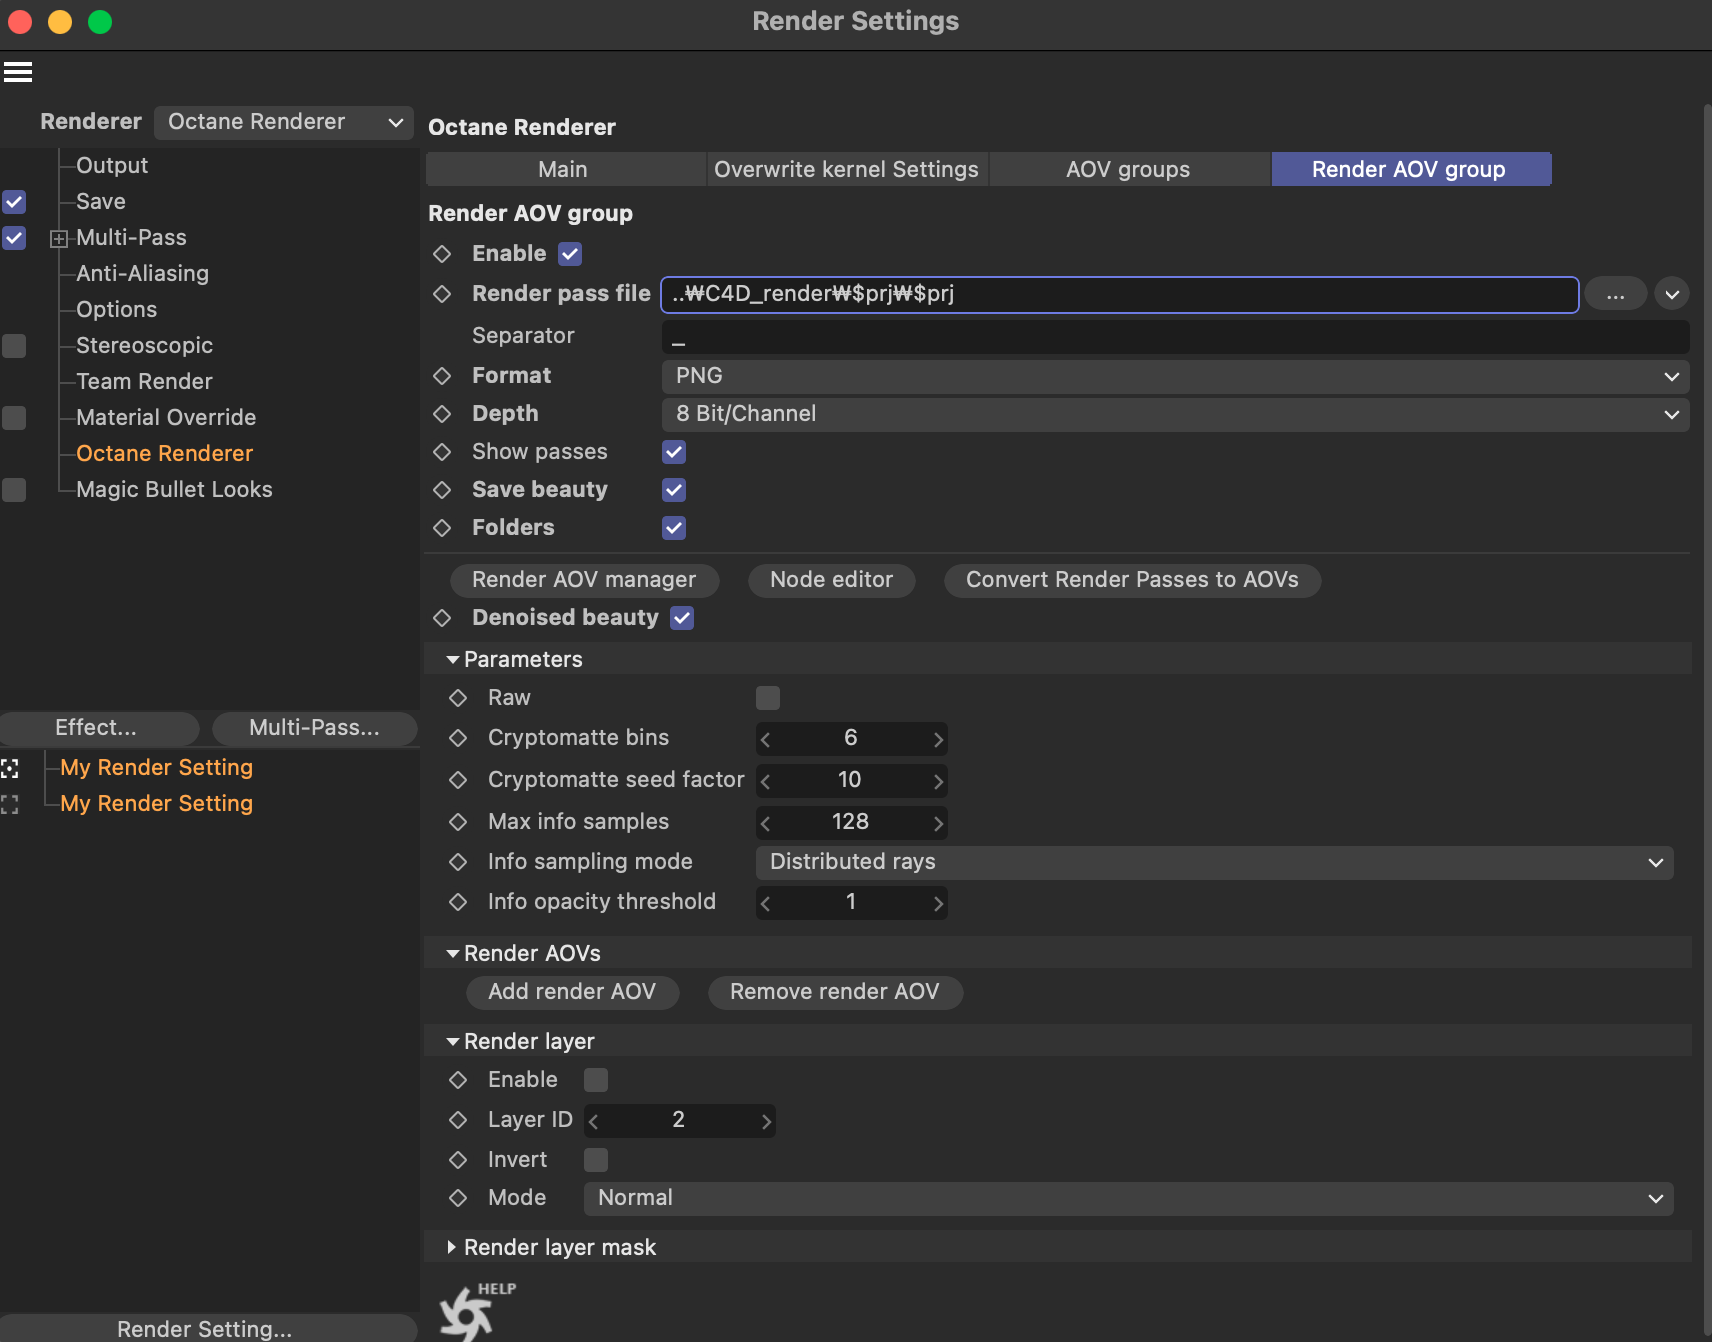This screenshot has height=1342, width=1712.
Task: Uncheck the Save setting checkbox in sidebar
Action: (x=14, y=202)
